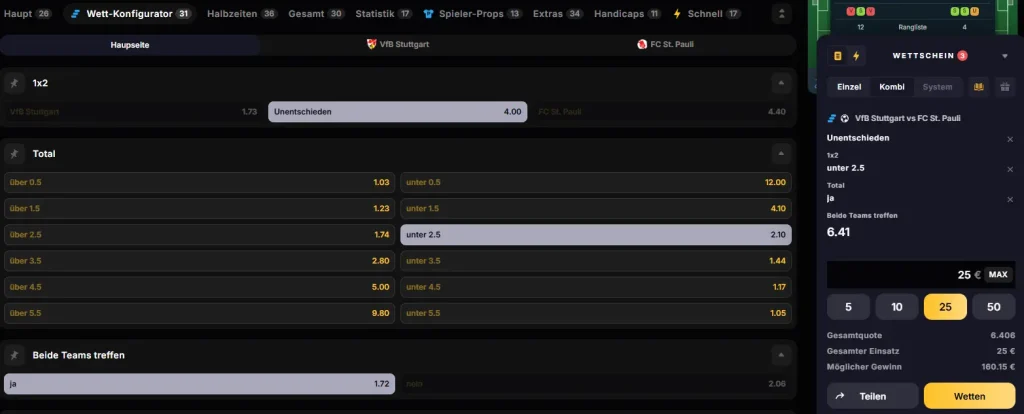Screen dimensions: 1024x414
Task: Switch to VfB Stuttgart sub-tab
Action: pyautogui.click(x=398, y=45)
